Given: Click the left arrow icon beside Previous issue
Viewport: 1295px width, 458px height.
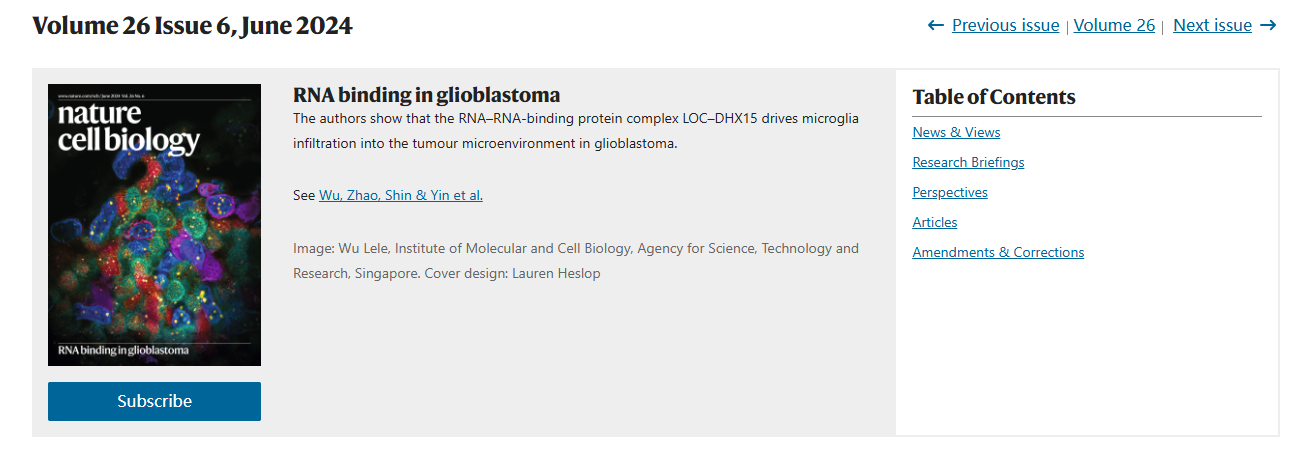Looking at the screenshot, I should pos(936,26).
